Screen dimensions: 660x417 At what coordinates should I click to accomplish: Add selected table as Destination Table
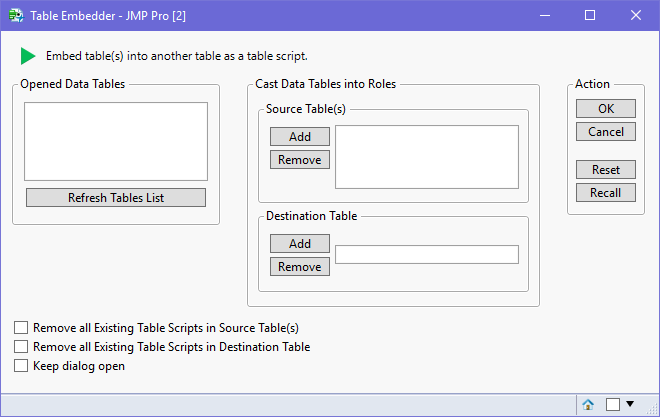point(300,244)
